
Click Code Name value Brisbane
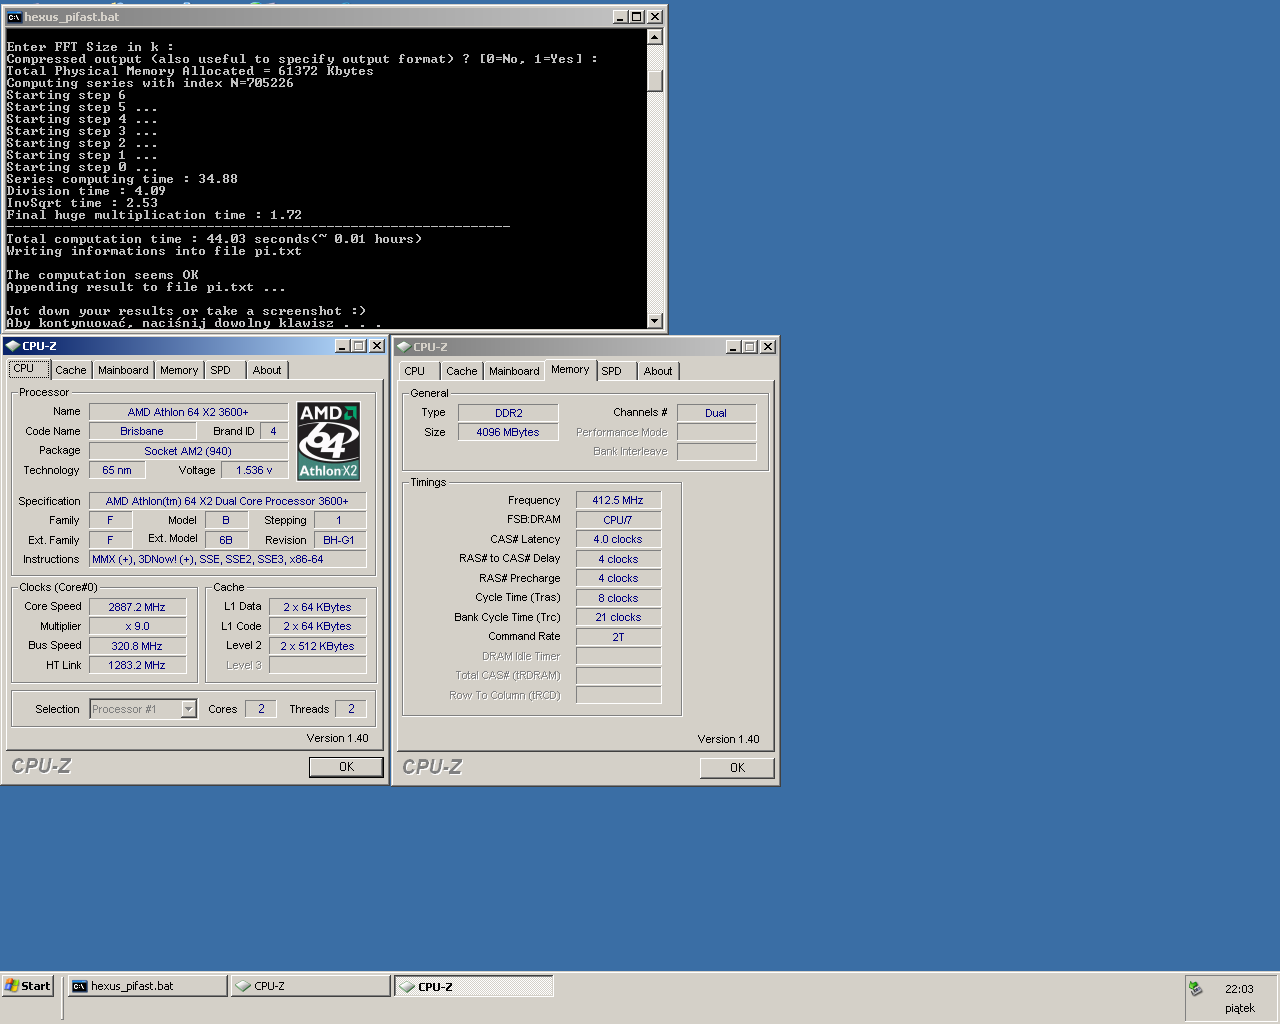[x=142, y=431]
